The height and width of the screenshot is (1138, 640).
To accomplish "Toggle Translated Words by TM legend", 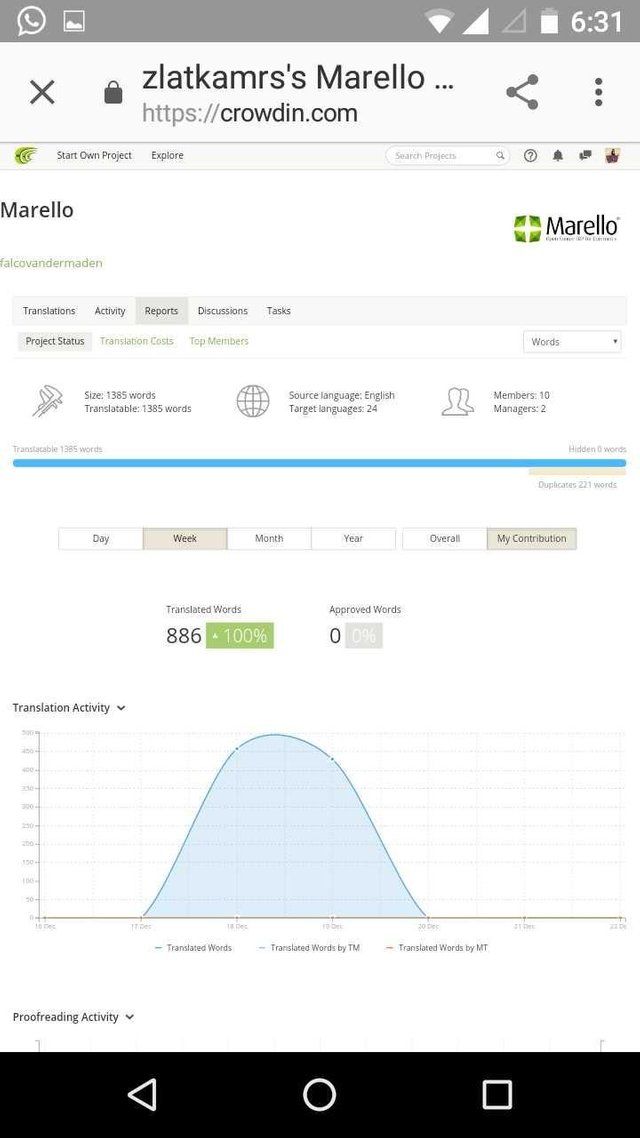I will tap(309, 948).
